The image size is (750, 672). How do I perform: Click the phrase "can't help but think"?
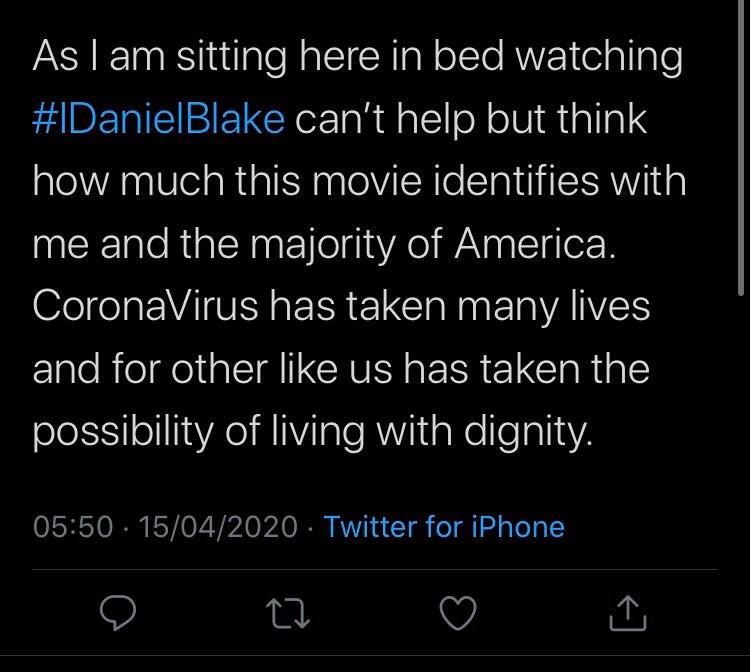point(470,120)
